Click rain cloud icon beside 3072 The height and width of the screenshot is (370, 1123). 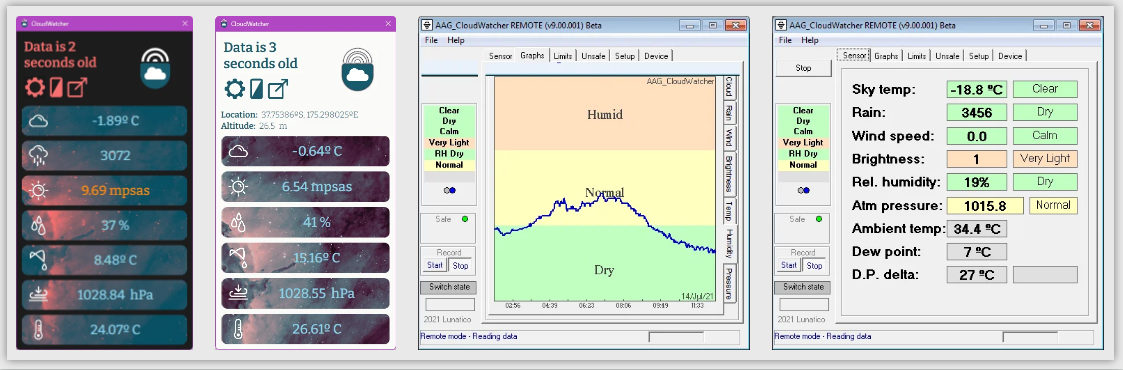pyautogui.click(x=38, y=155)
